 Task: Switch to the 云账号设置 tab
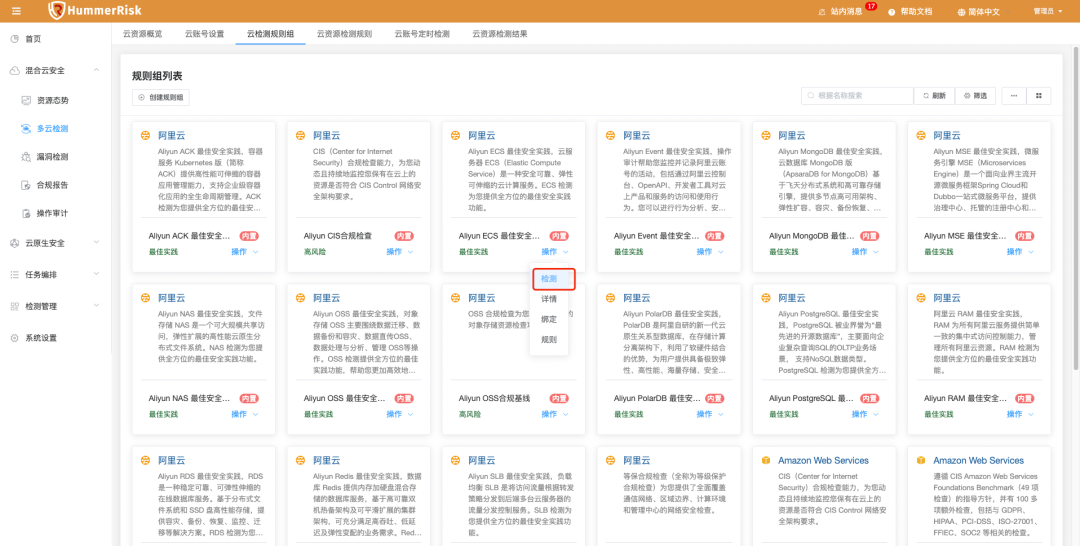click(205, 33)
